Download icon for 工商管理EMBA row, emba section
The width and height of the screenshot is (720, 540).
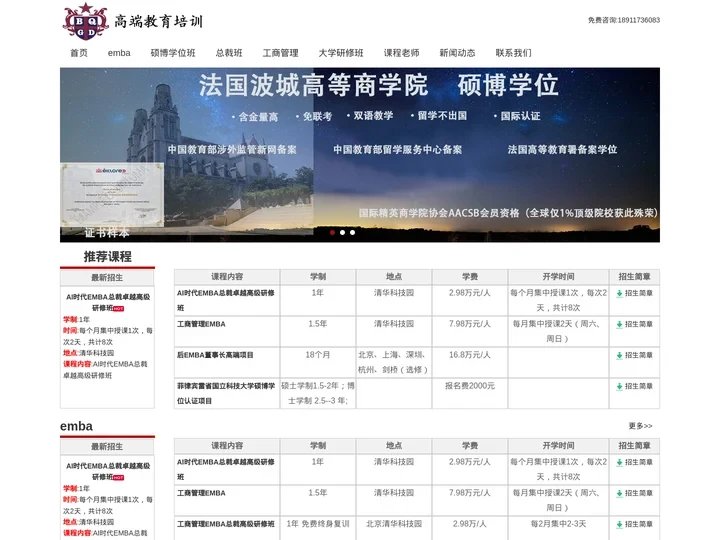[x=619, y=494]
